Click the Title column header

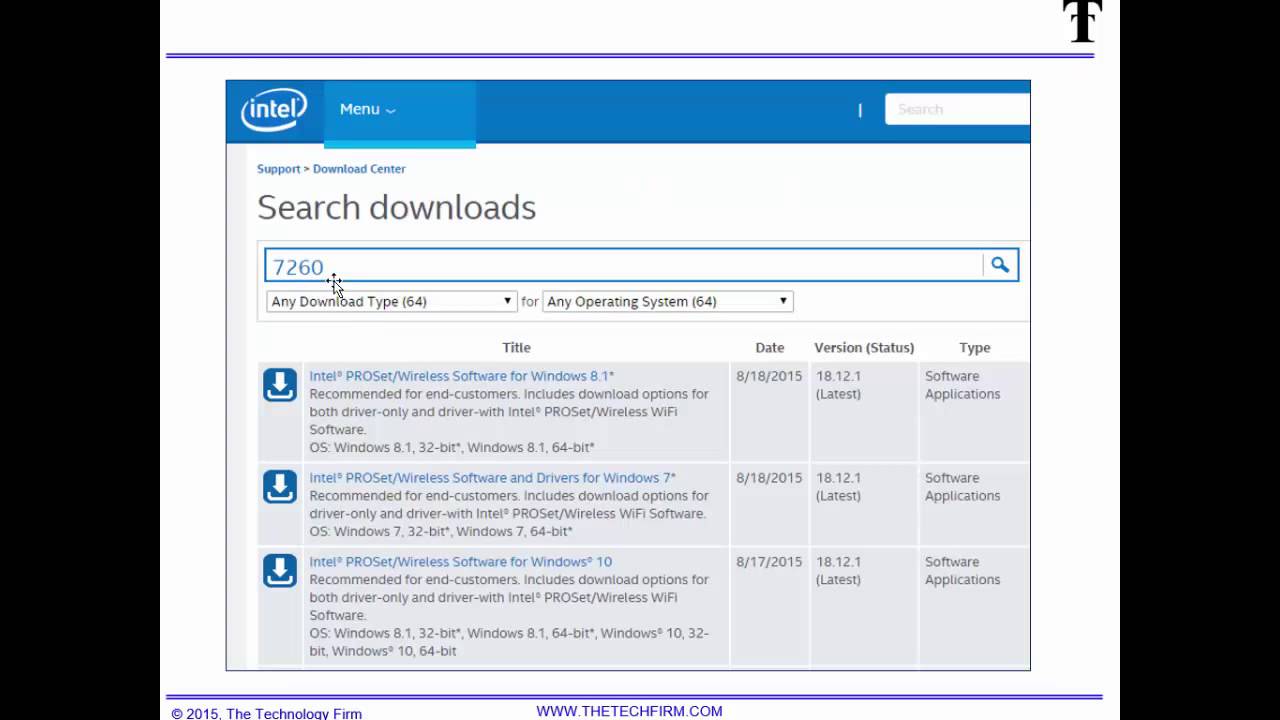(x=516, y=347)
